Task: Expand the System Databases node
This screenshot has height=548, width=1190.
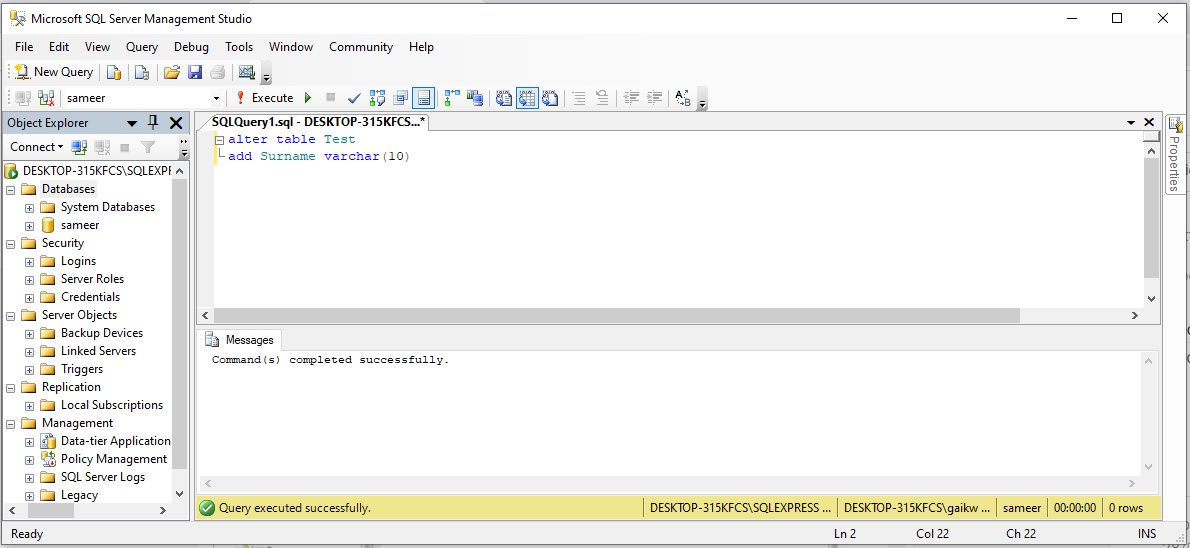Action: click(x=30, y=207)
